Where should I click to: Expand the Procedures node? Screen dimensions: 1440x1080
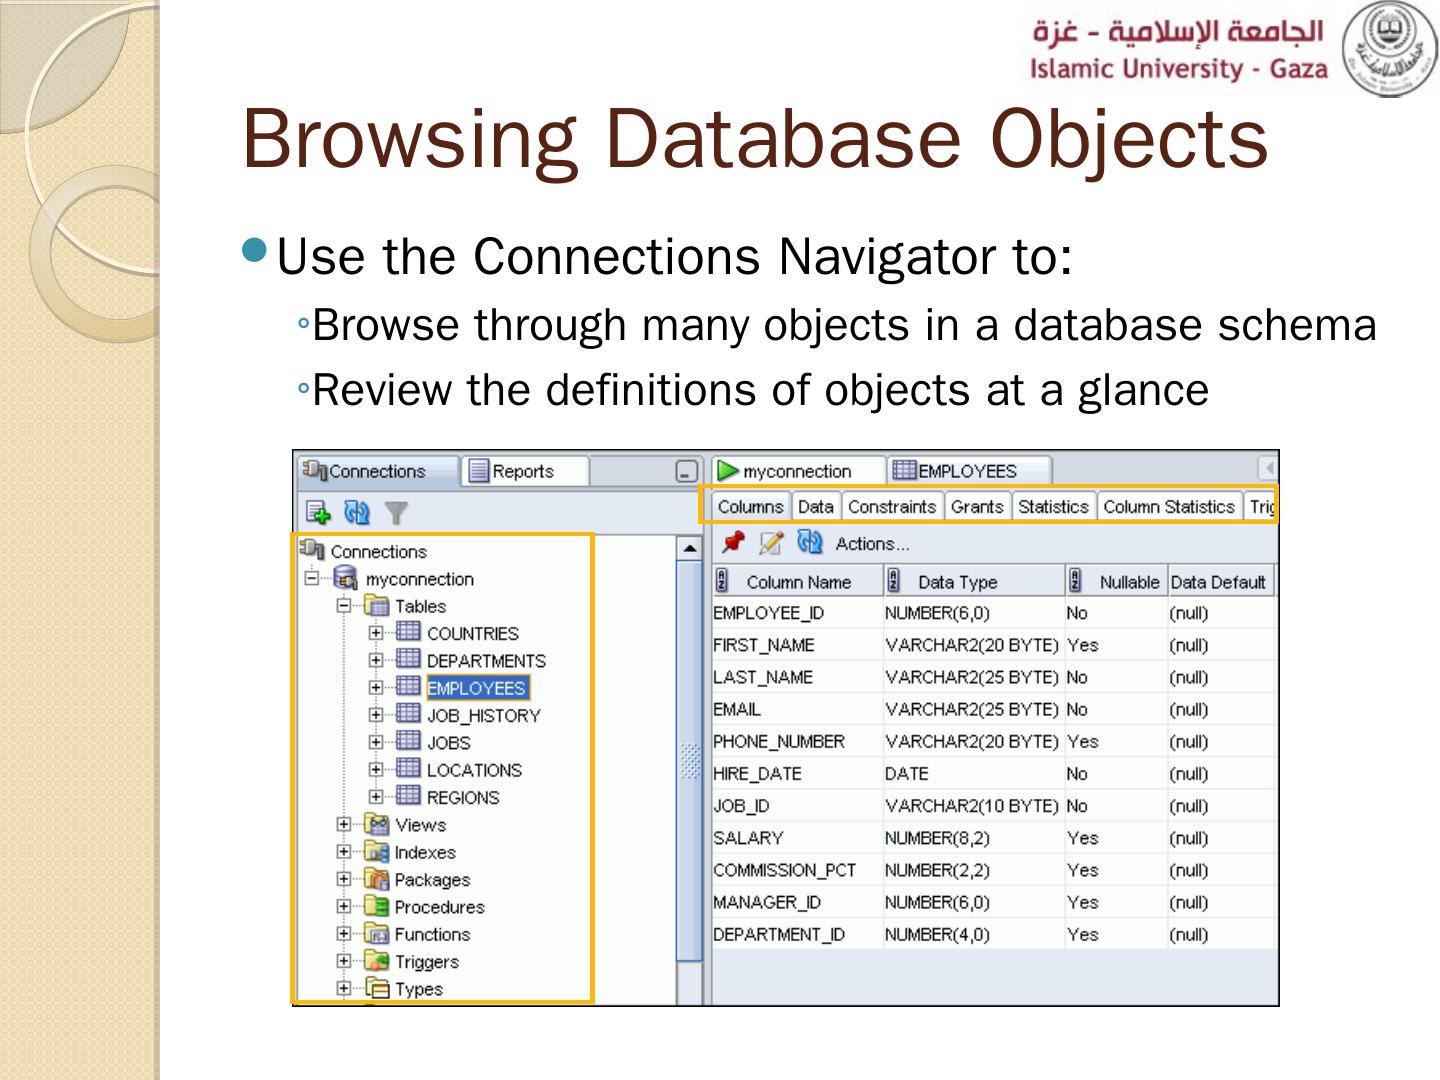[344, 907]
